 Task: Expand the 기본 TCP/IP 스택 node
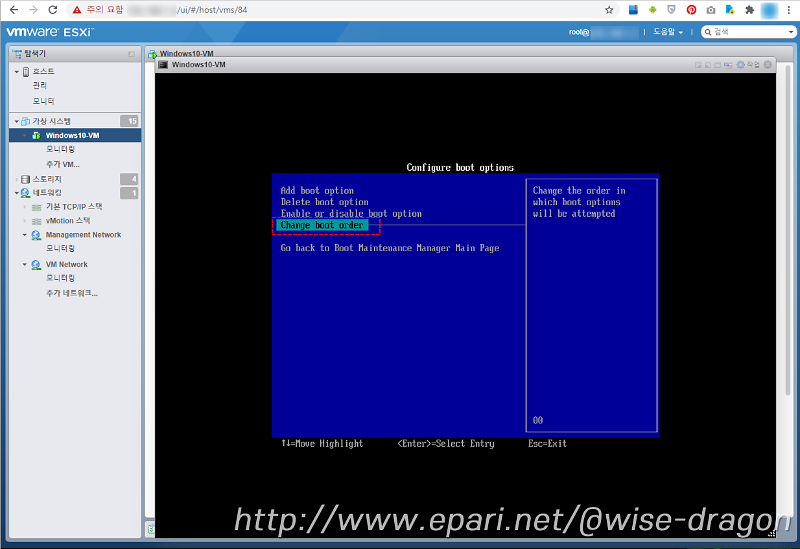pos(24,207)
